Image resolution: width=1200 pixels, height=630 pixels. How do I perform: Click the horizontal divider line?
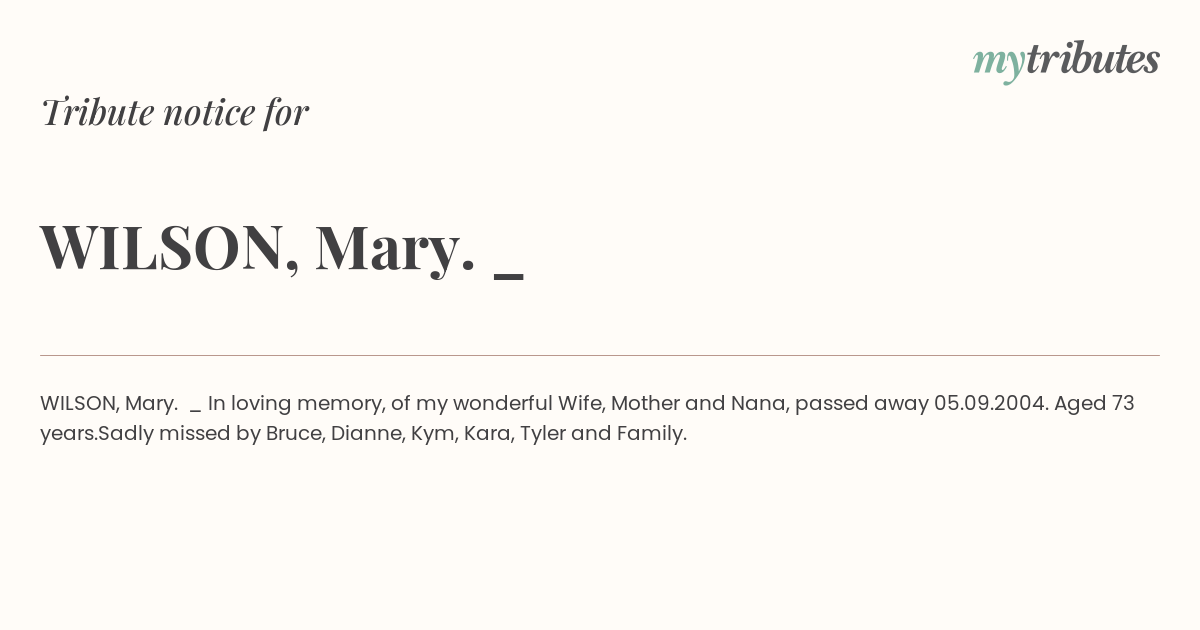tap(600, 355)
